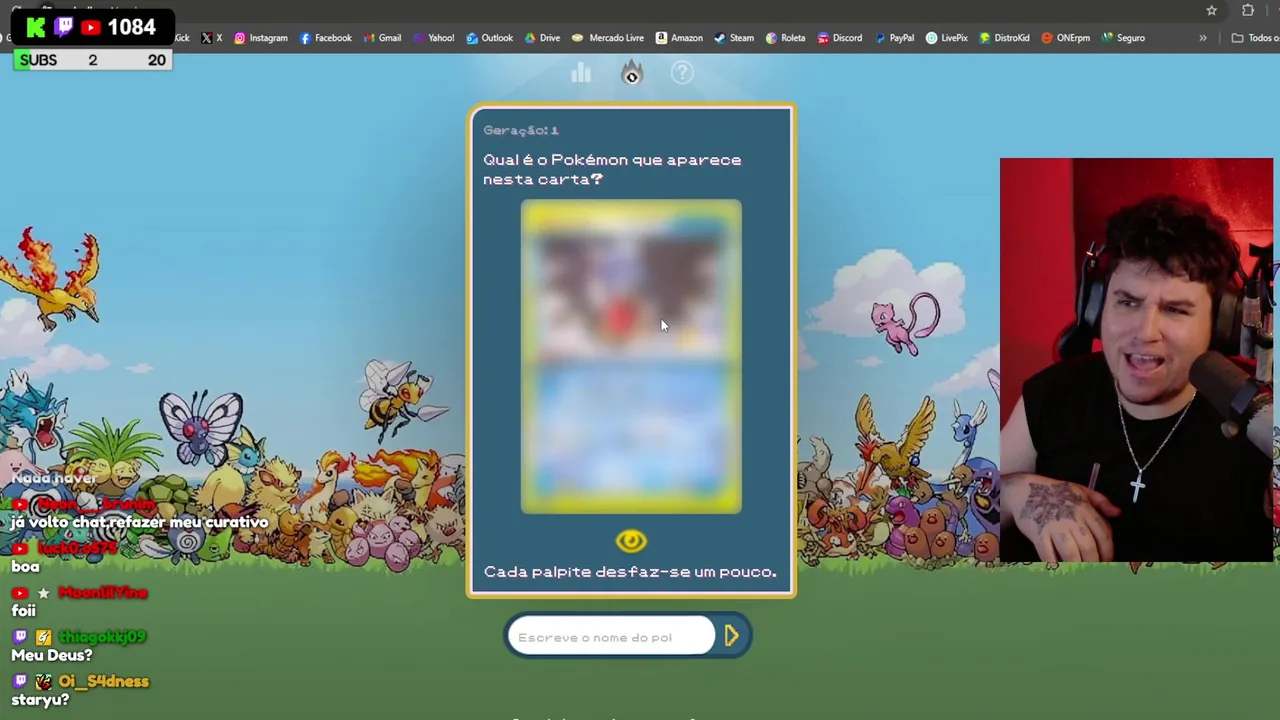
Task: Click the streak flame icon
Action: (632, 73)
